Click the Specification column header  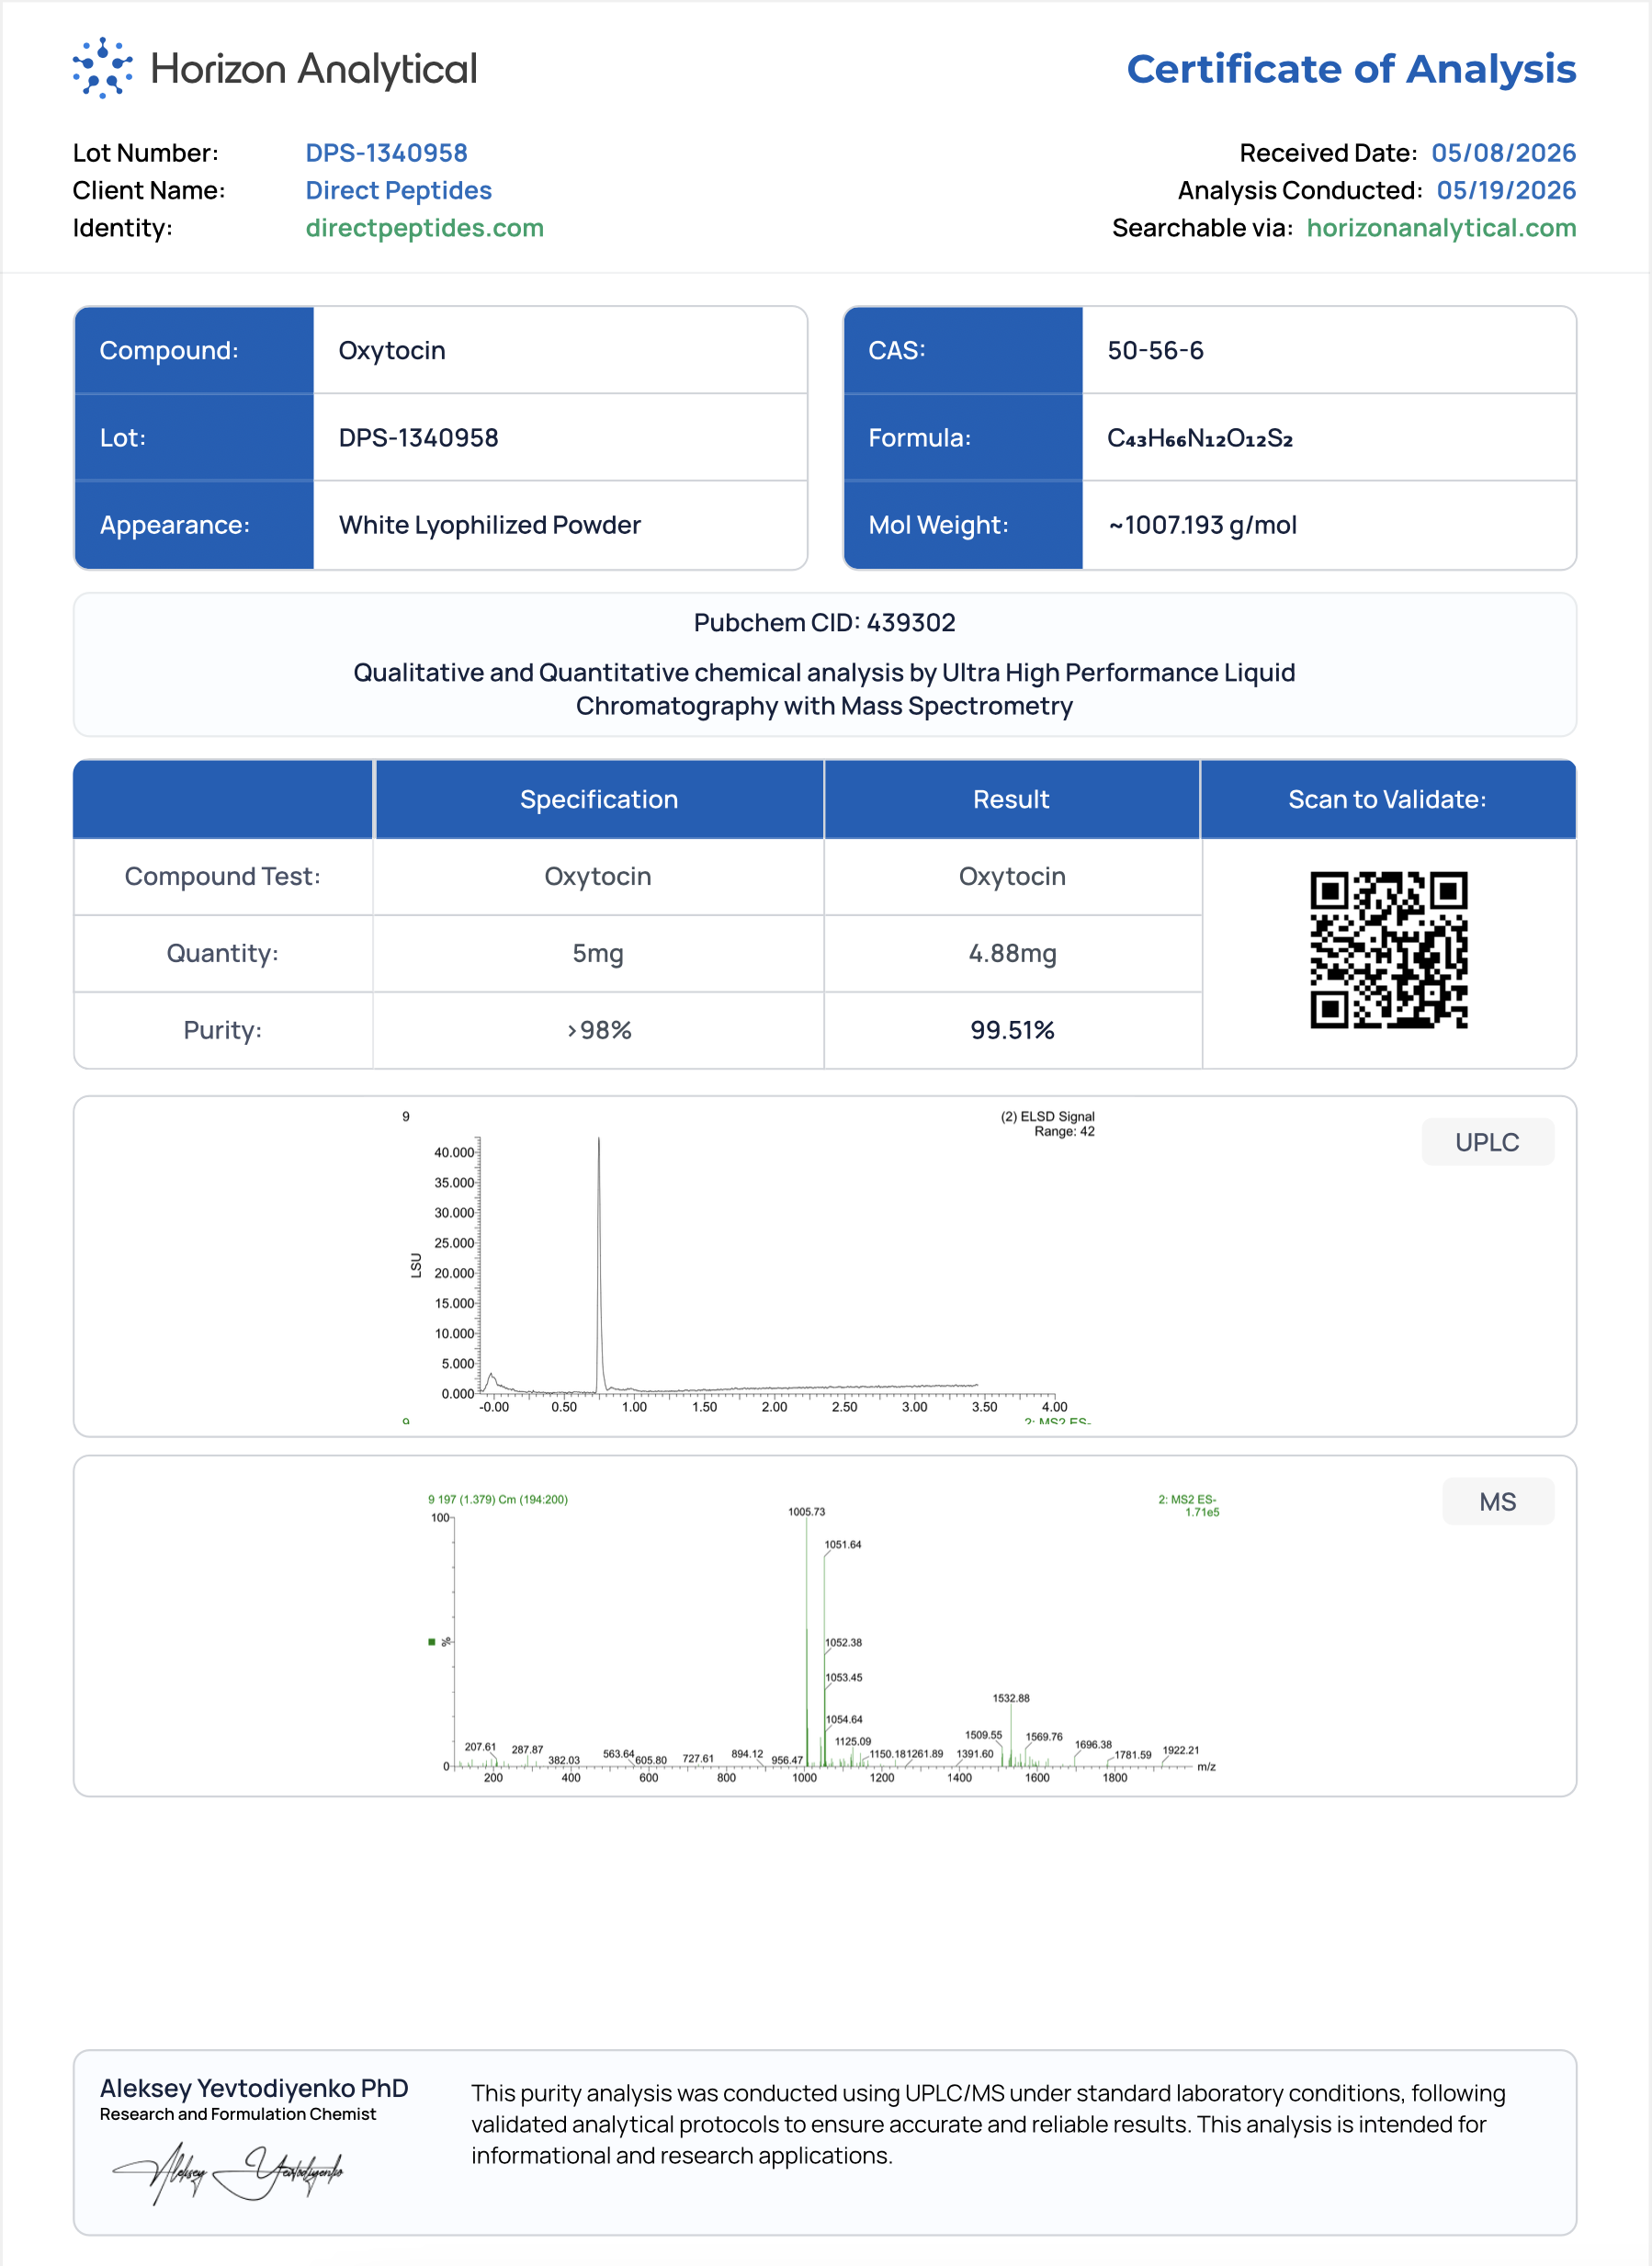pos(598,799)
